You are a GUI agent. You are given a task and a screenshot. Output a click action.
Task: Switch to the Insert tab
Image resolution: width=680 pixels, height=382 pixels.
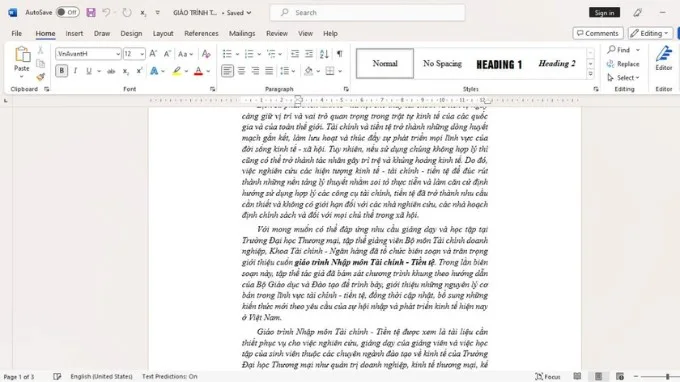point(74,33)
